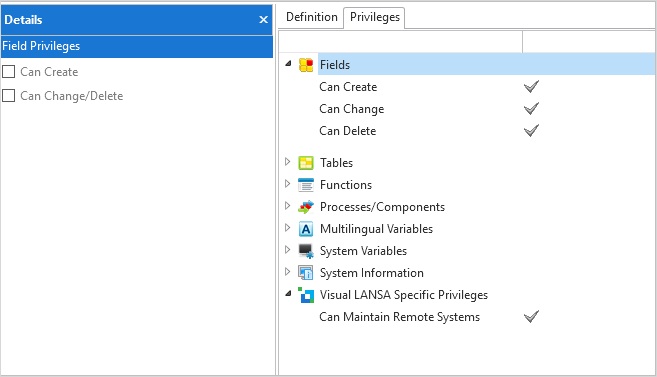Click the Fields category icon
657x377 pixels.
click(x=306, y=65)
